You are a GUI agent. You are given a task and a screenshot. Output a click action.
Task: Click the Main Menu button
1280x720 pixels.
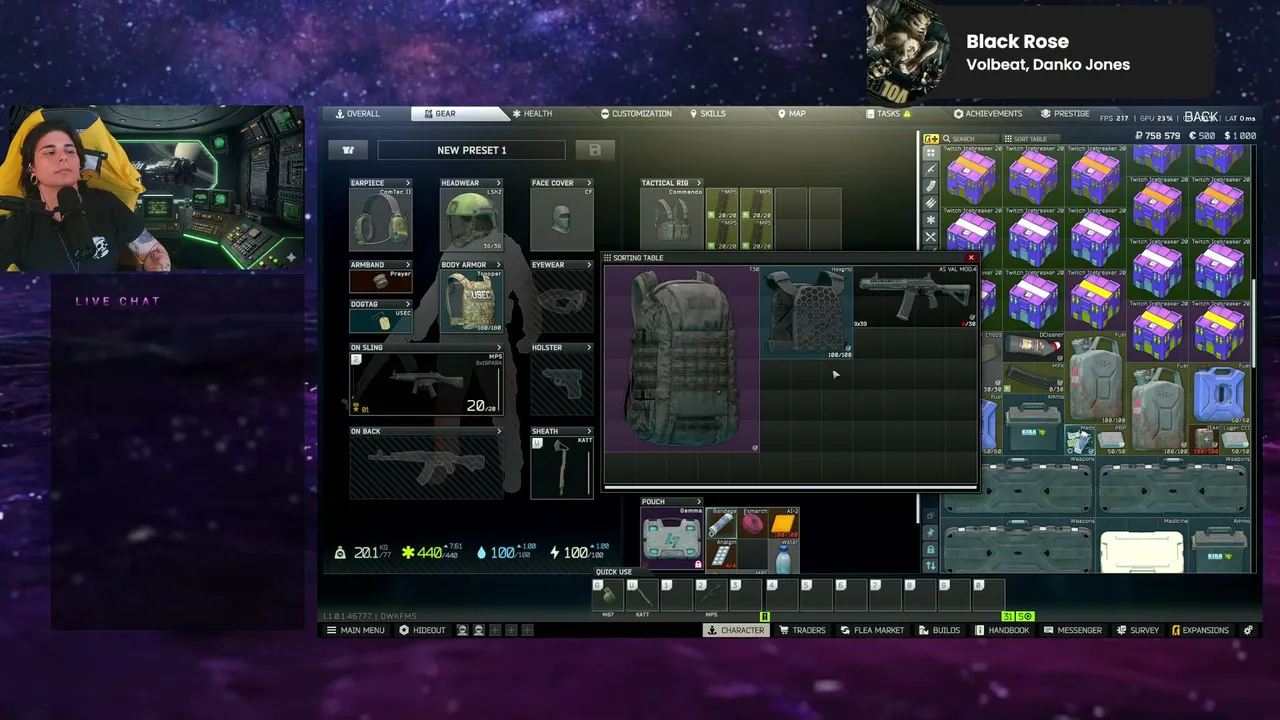356,630
